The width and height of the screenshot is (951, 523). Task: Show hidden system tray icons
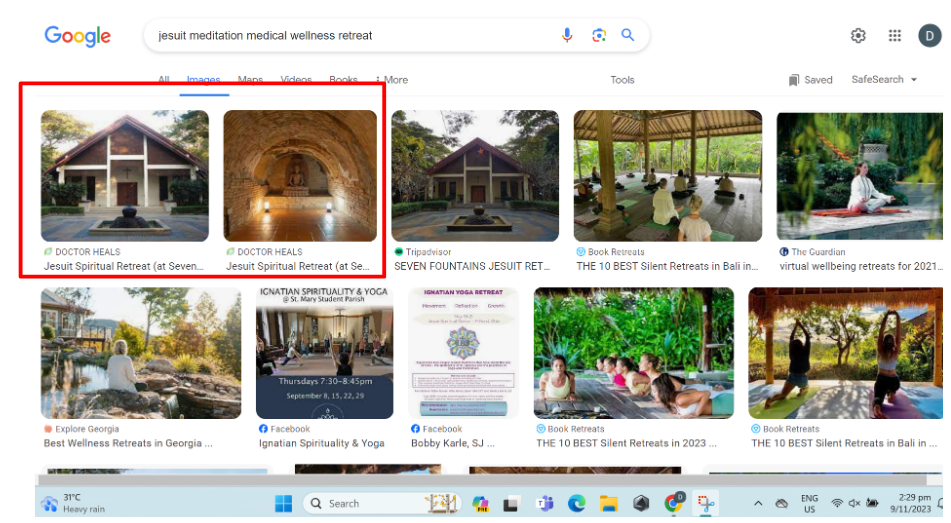click(757, 503)
